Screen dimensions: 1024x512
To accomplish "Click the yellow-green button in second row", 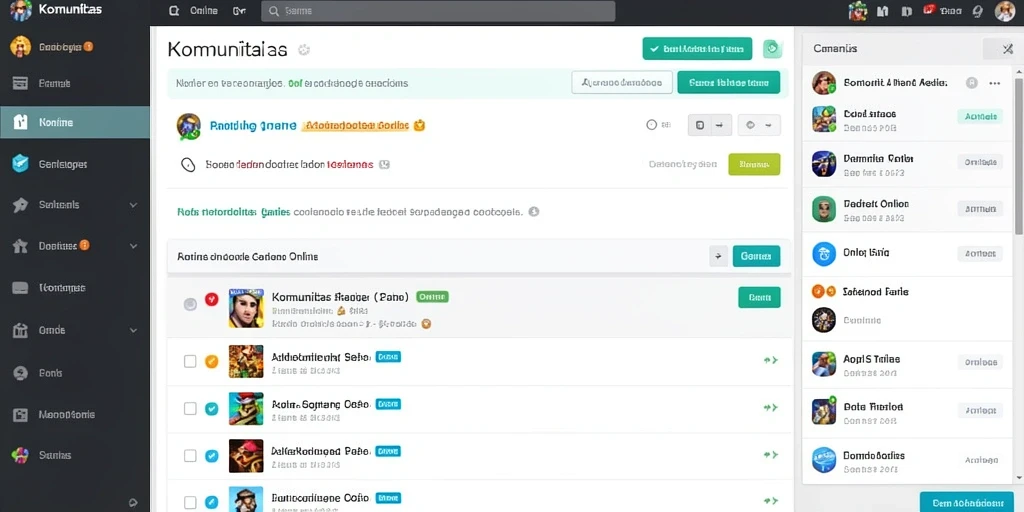I will tap(754, 165).
